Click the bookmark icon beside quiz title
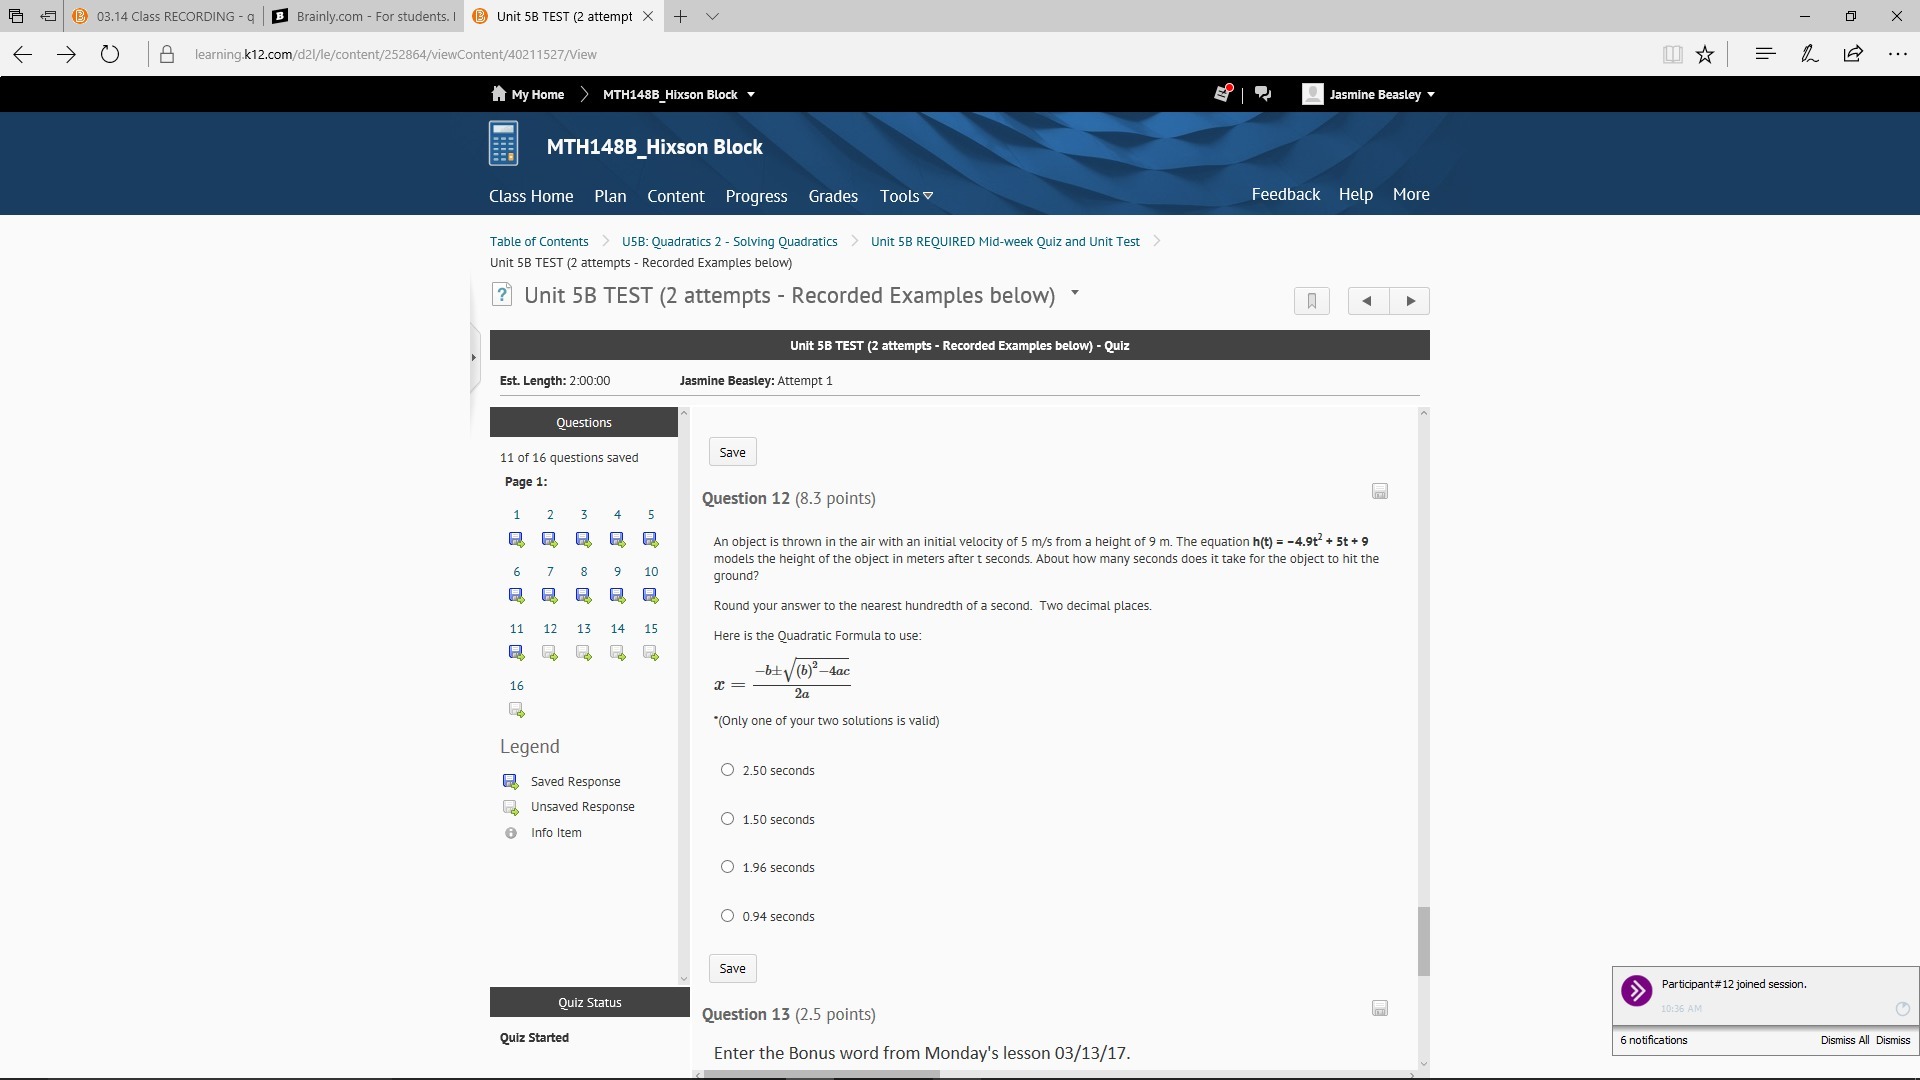1920x1080 pixels. (x=1311, y=301)
